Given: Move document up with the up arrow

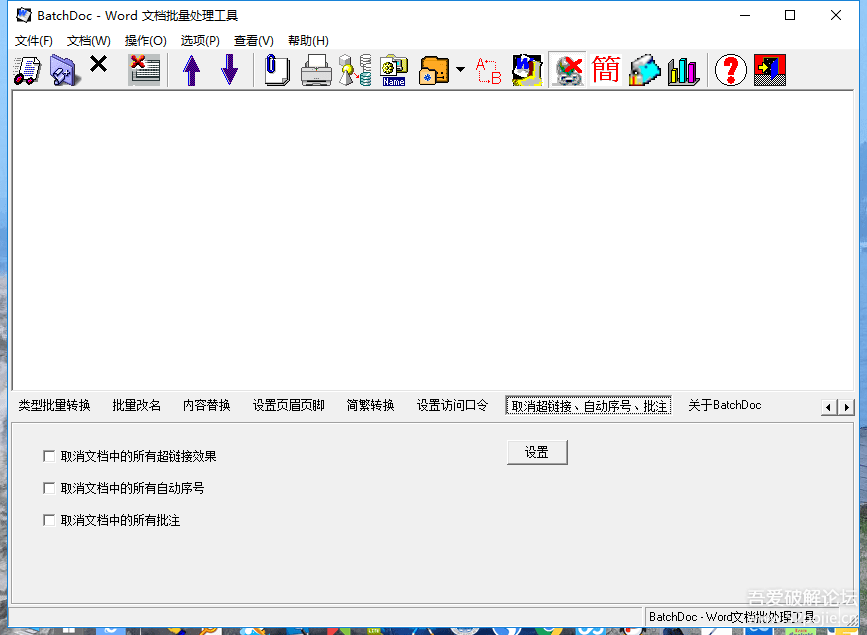Looking at the screenshot, I should click(191, 70).
